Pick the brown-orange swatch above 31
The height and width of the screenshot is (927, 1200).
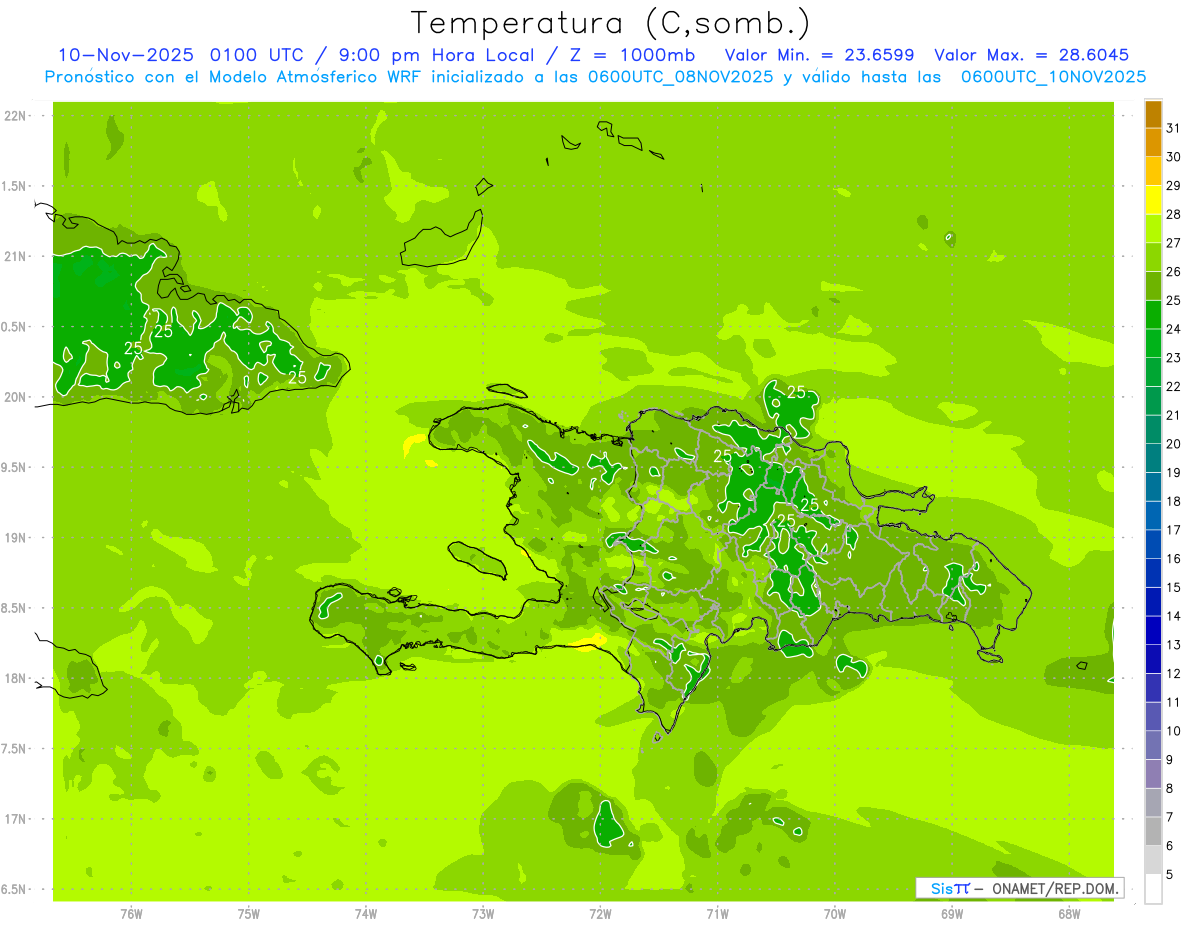(x=1153, y=114)
